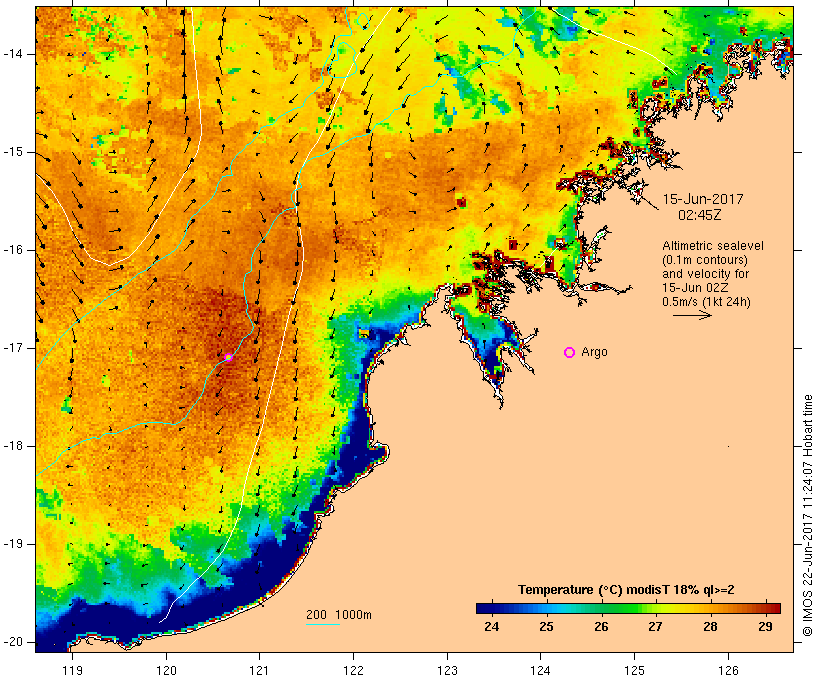Click the '15-Jun 02Z' caption line
This screenshot has height=680, width=820.
[695, 288]
